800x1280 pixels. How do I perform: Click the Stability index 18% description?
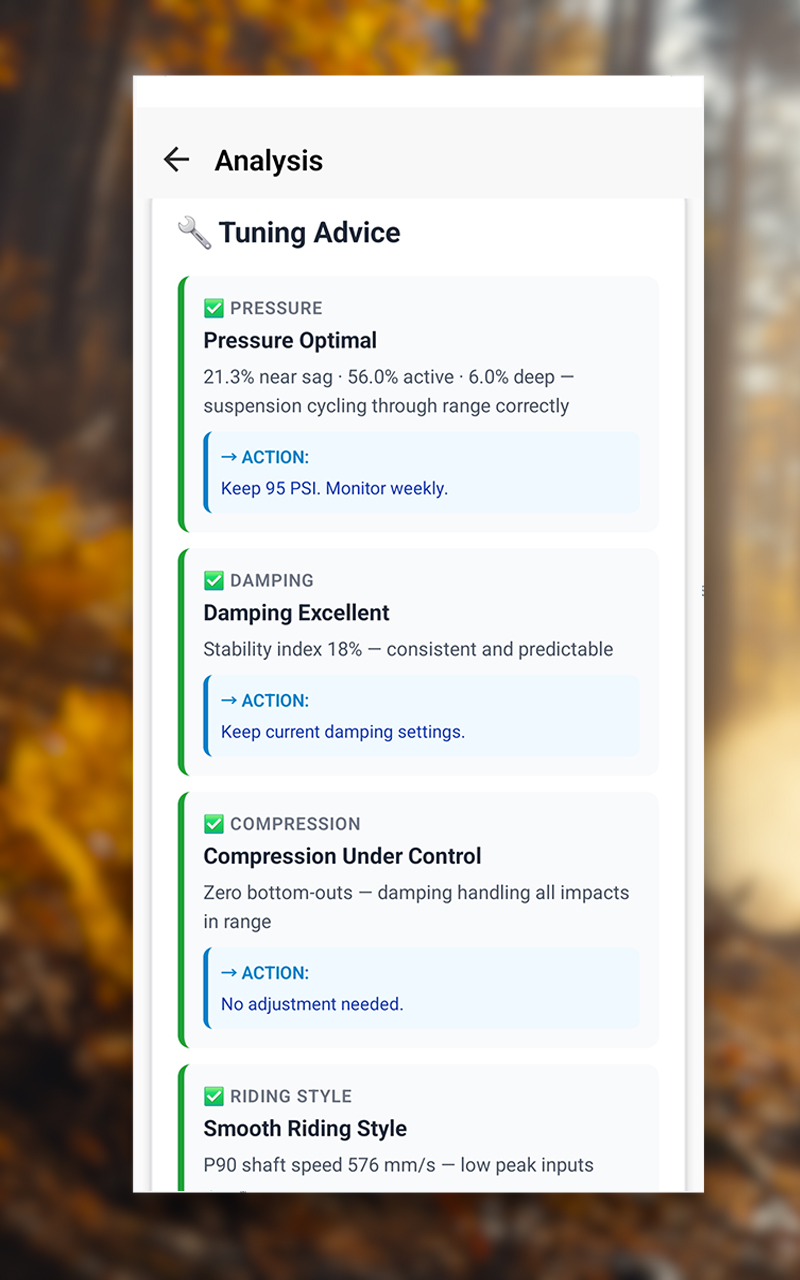[x=408, y=649]
